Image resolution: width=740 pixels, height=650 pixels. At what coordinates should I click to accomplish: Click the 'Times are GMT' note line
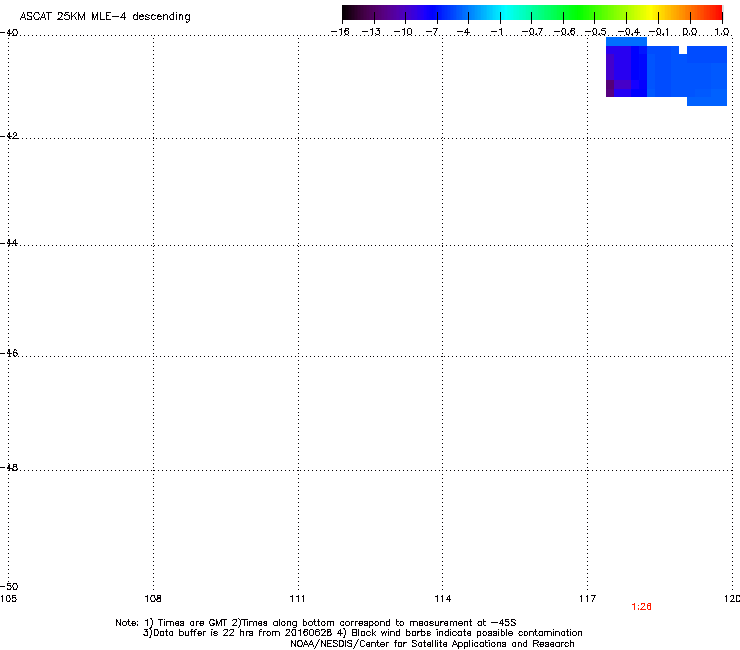[316, 623]
